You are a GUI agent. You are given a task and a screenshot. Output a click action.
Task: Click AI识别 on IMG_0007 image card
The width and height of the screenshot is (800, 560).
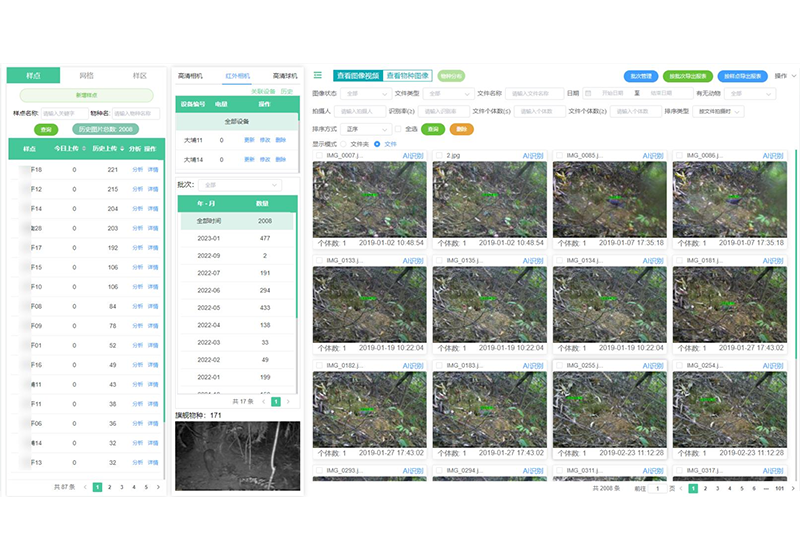pyautogui.click(x=412, y=156)
